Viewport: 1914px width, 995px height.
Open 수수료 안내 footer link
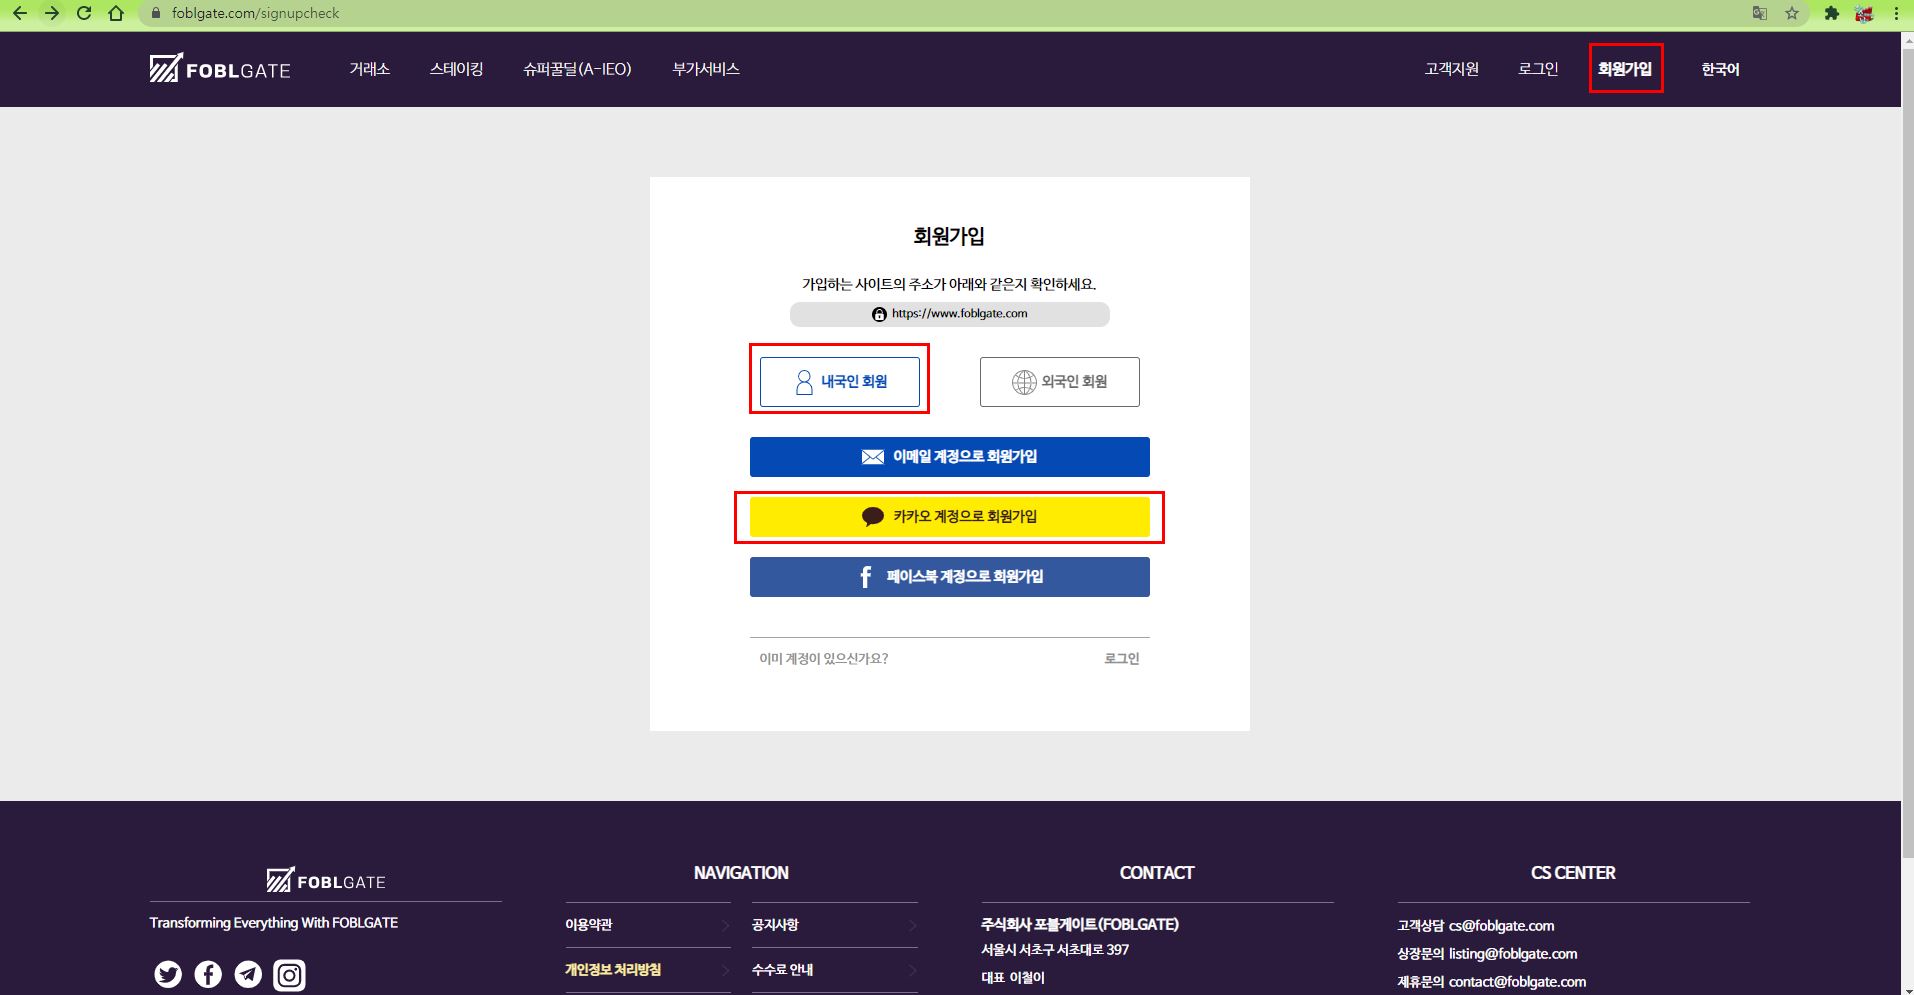click(782, 970)
